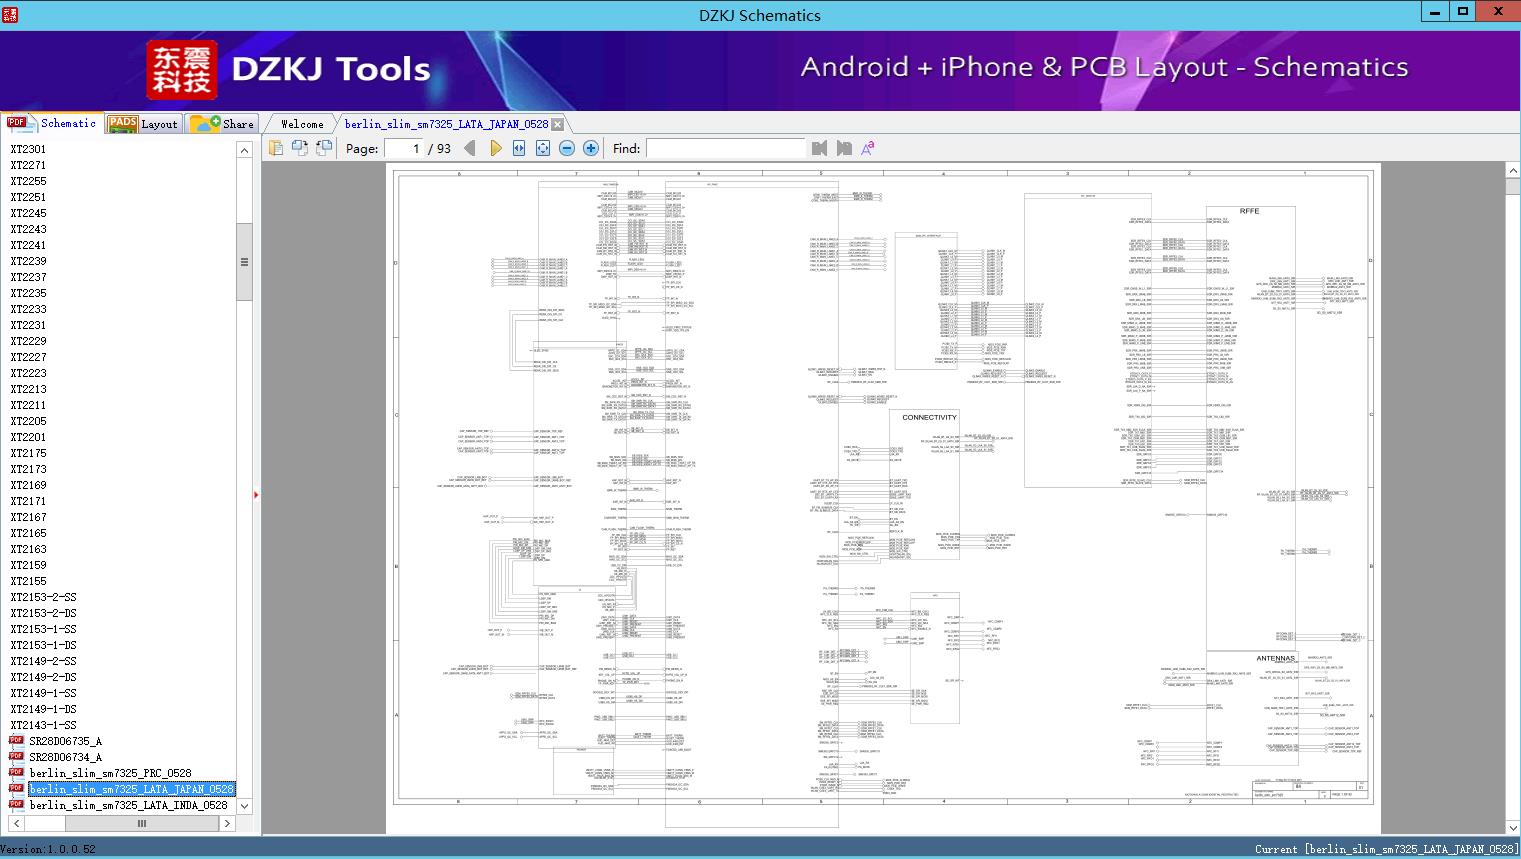Open the berlin_slim_sm7325_PRC_0528 schematic file

110,773
